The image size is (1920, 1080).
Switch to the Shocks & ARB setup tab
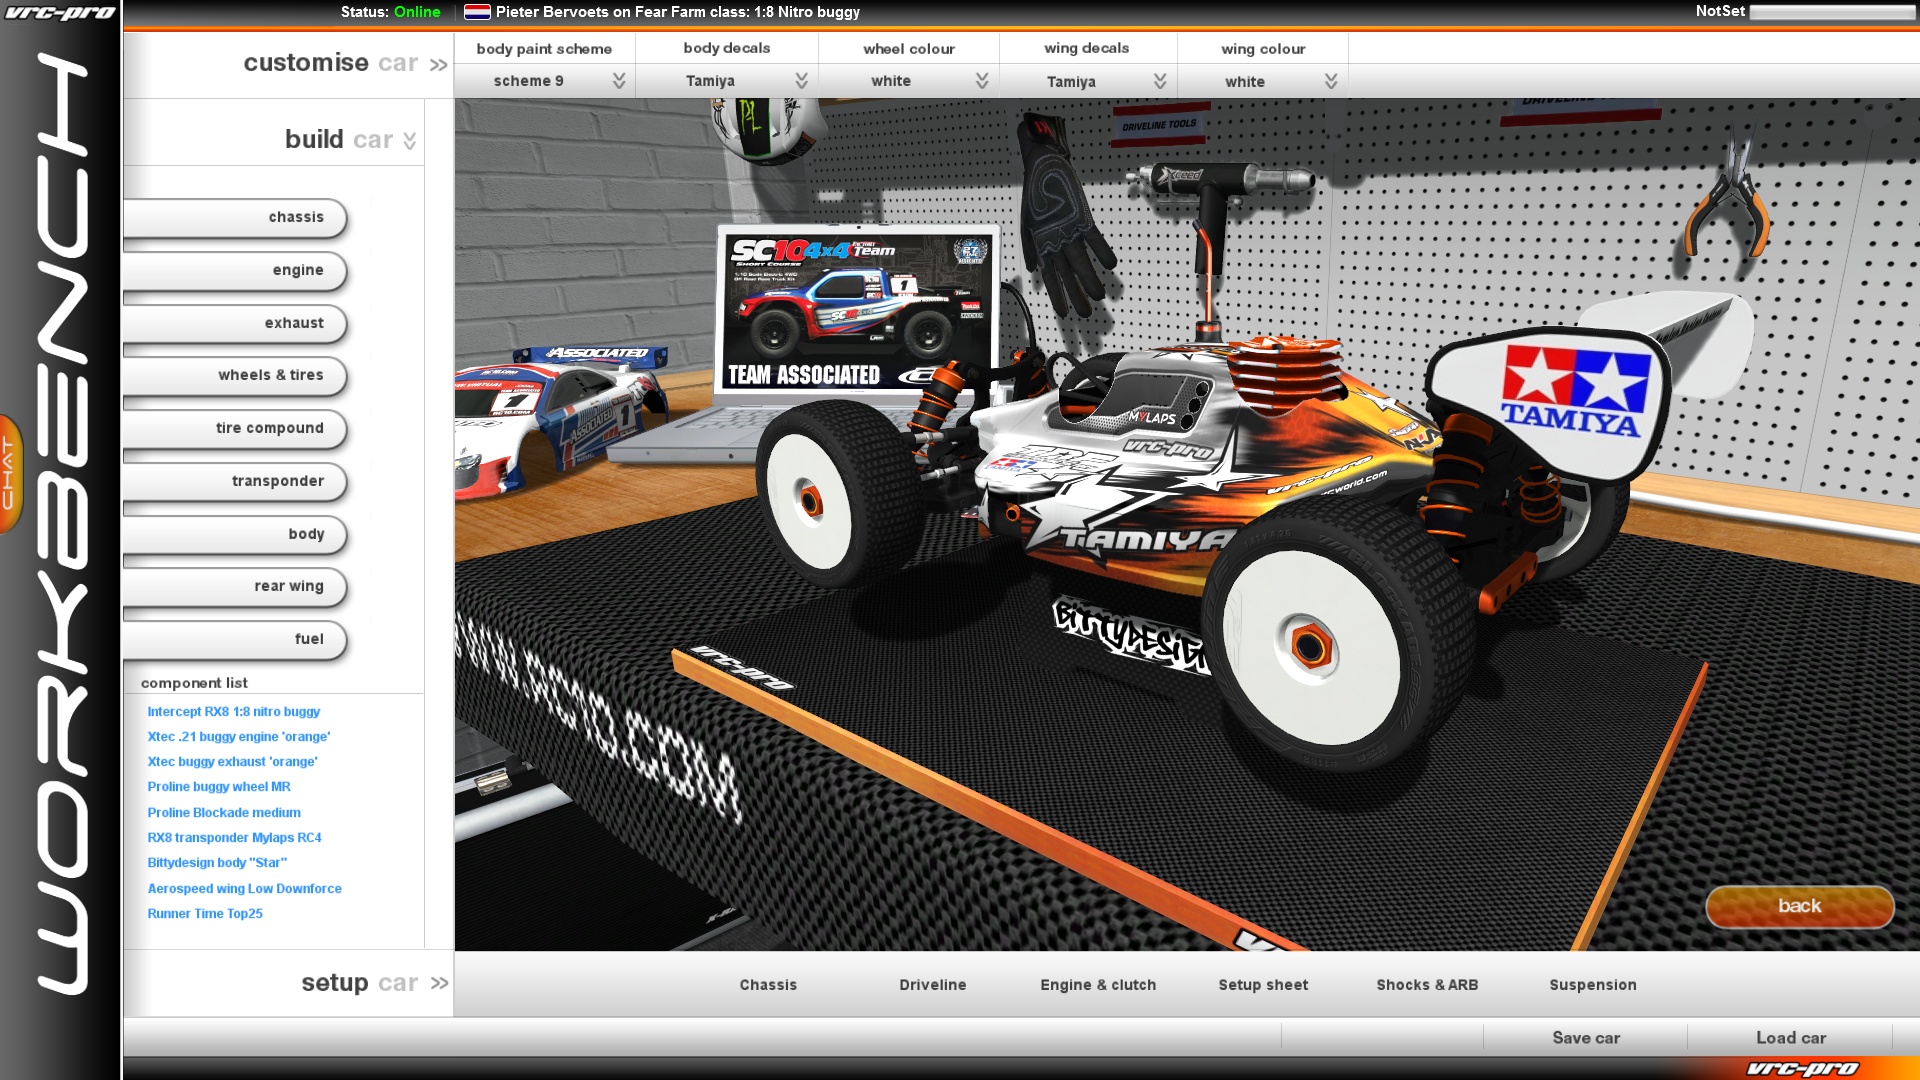coord(1427,985)
